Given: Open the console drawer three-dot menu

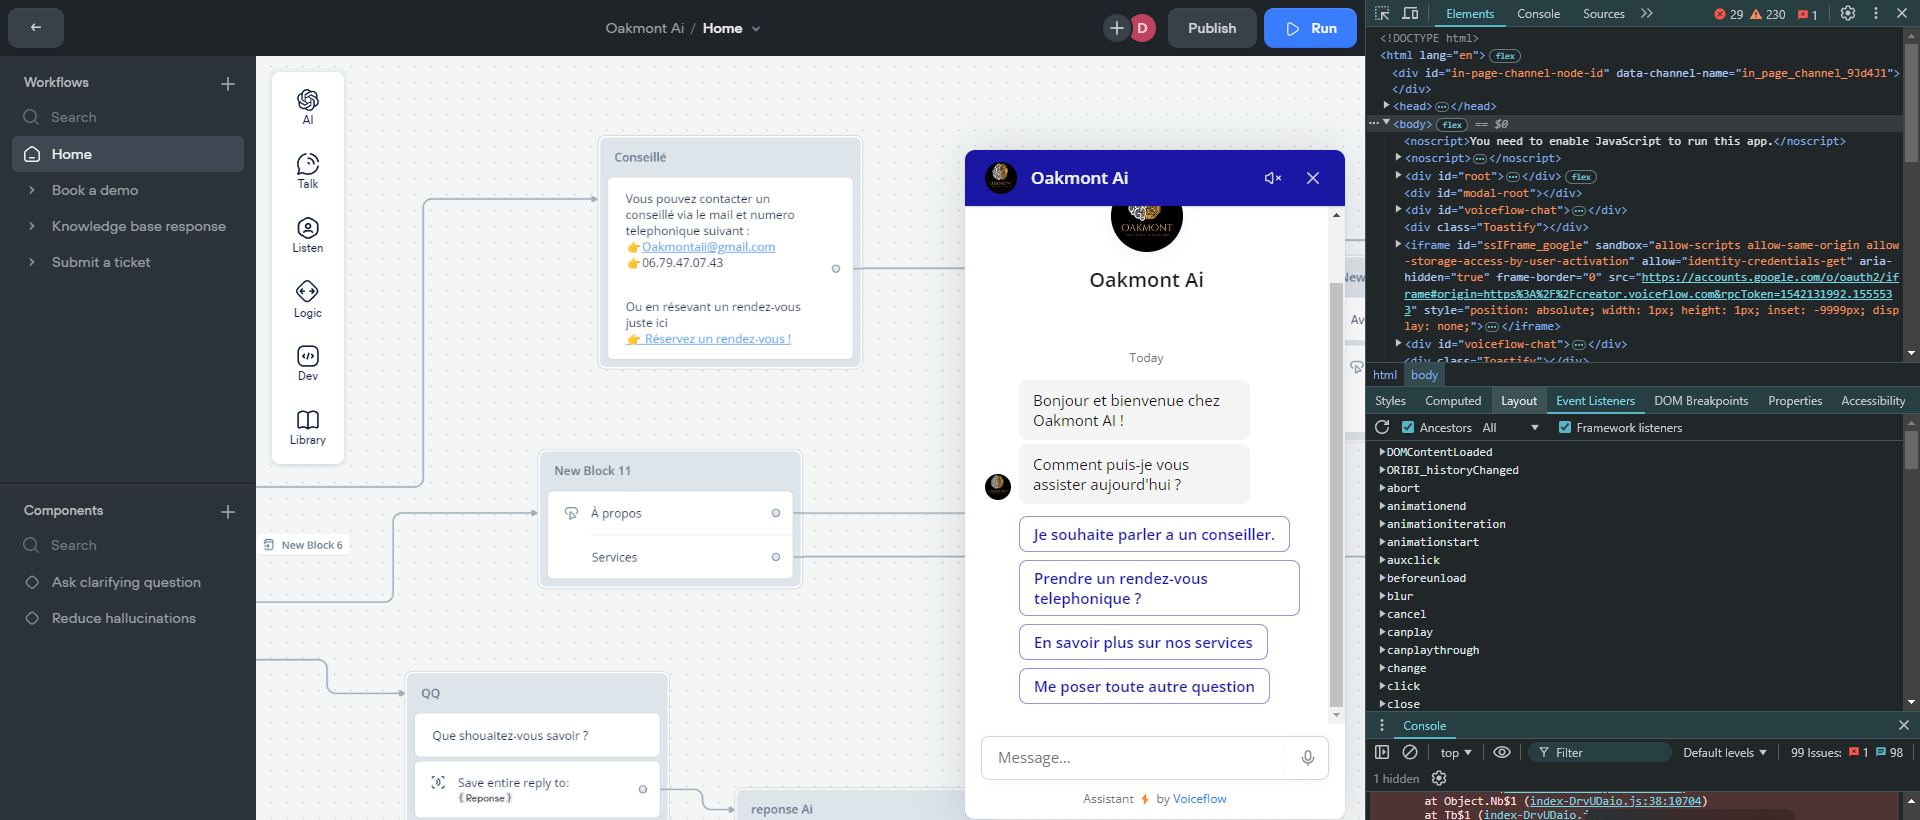Looking at the screenshot, I should point(1382,726).
